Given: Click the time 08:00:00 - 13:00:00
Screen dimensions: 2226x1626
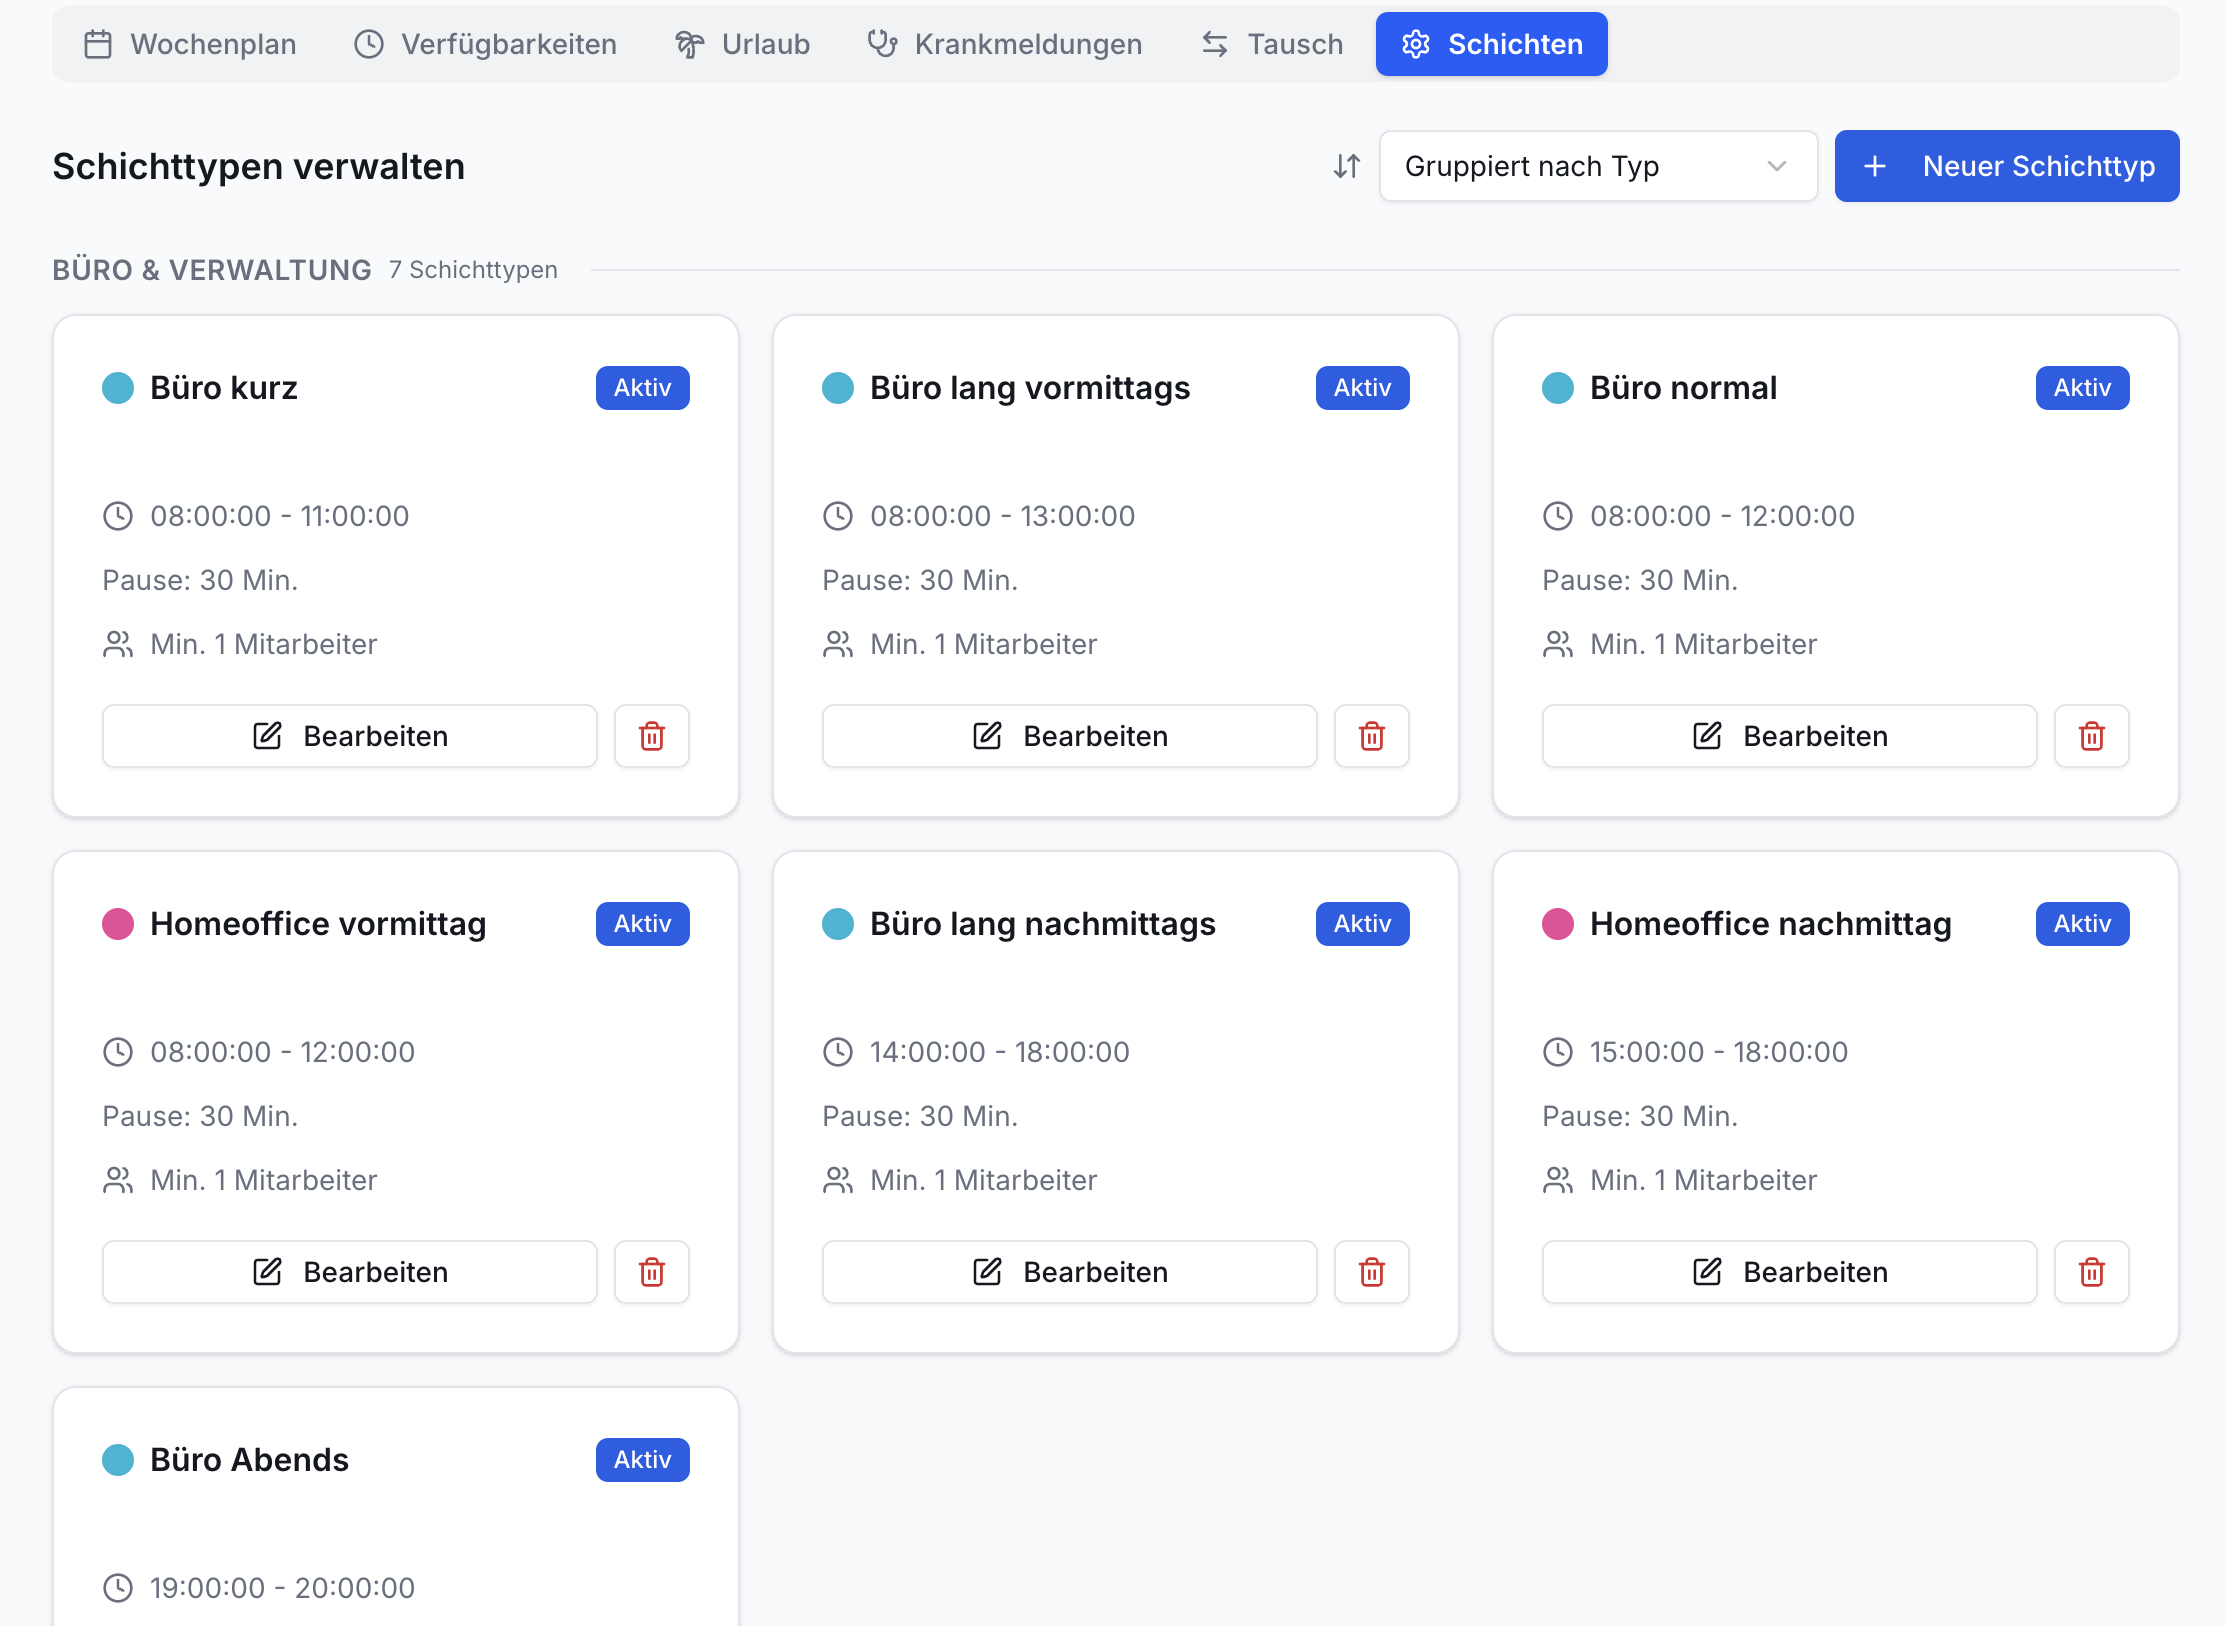Looking at the screenshot, I should click(1003, 516).
